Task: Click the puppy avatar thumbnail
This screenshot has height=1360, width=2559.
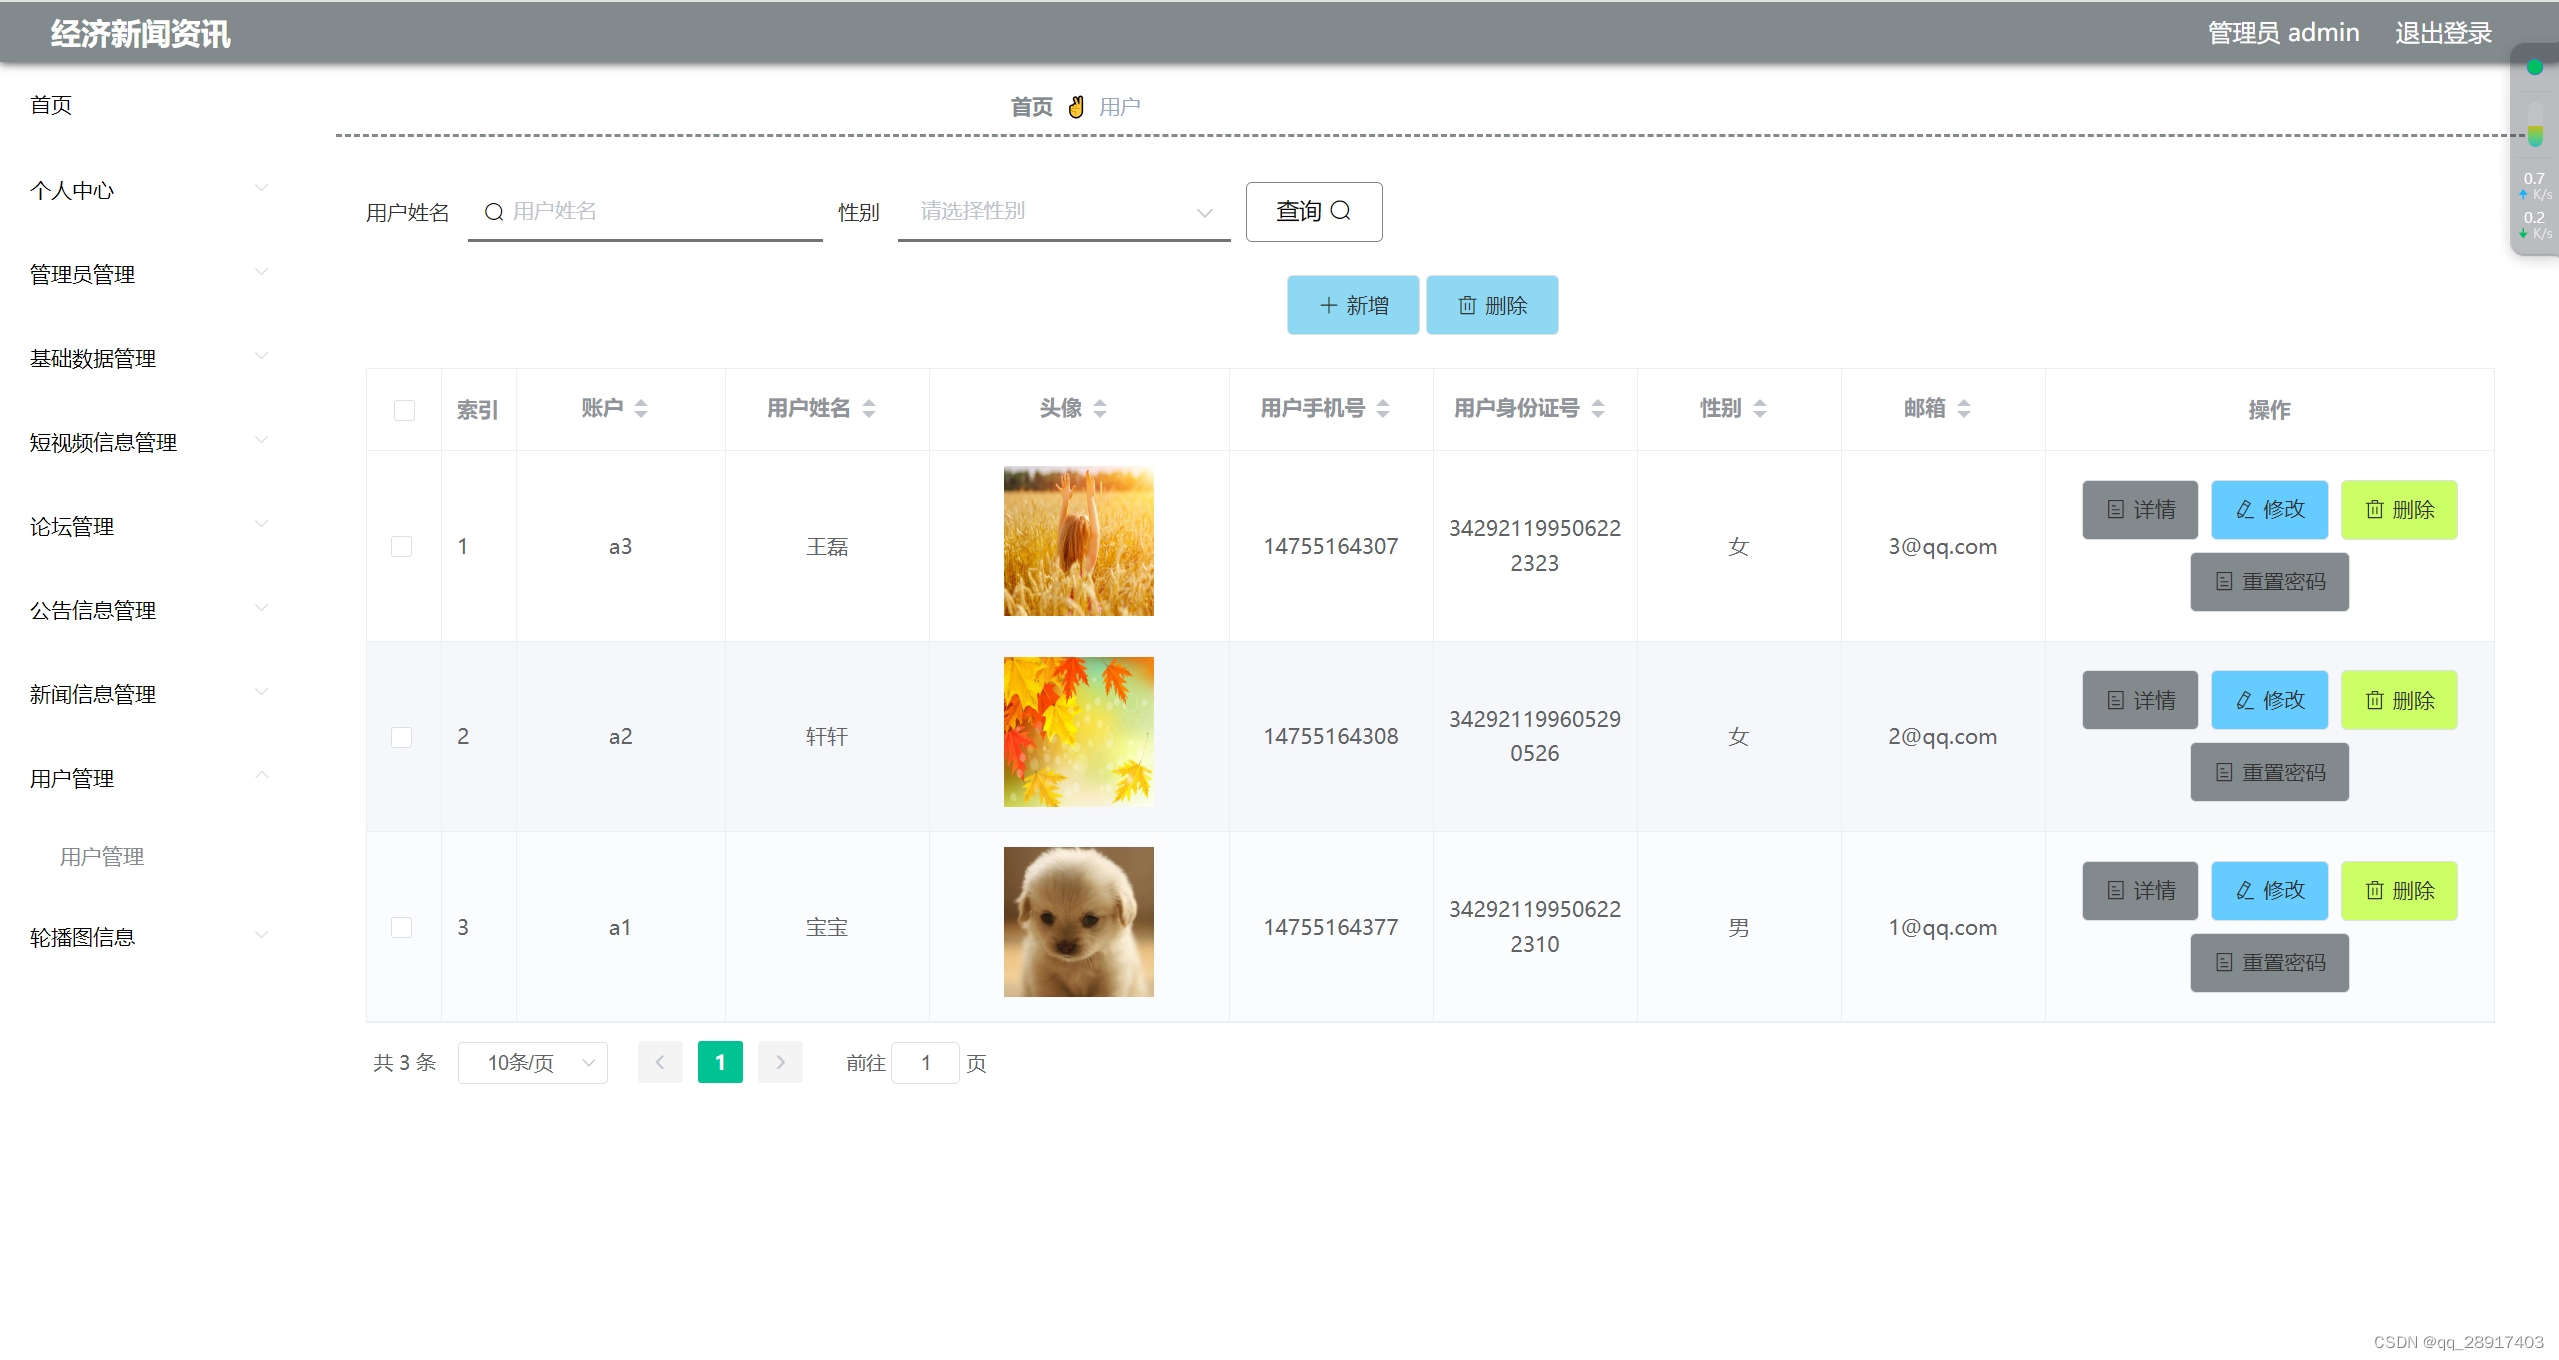Action: tap(1078, 921)
